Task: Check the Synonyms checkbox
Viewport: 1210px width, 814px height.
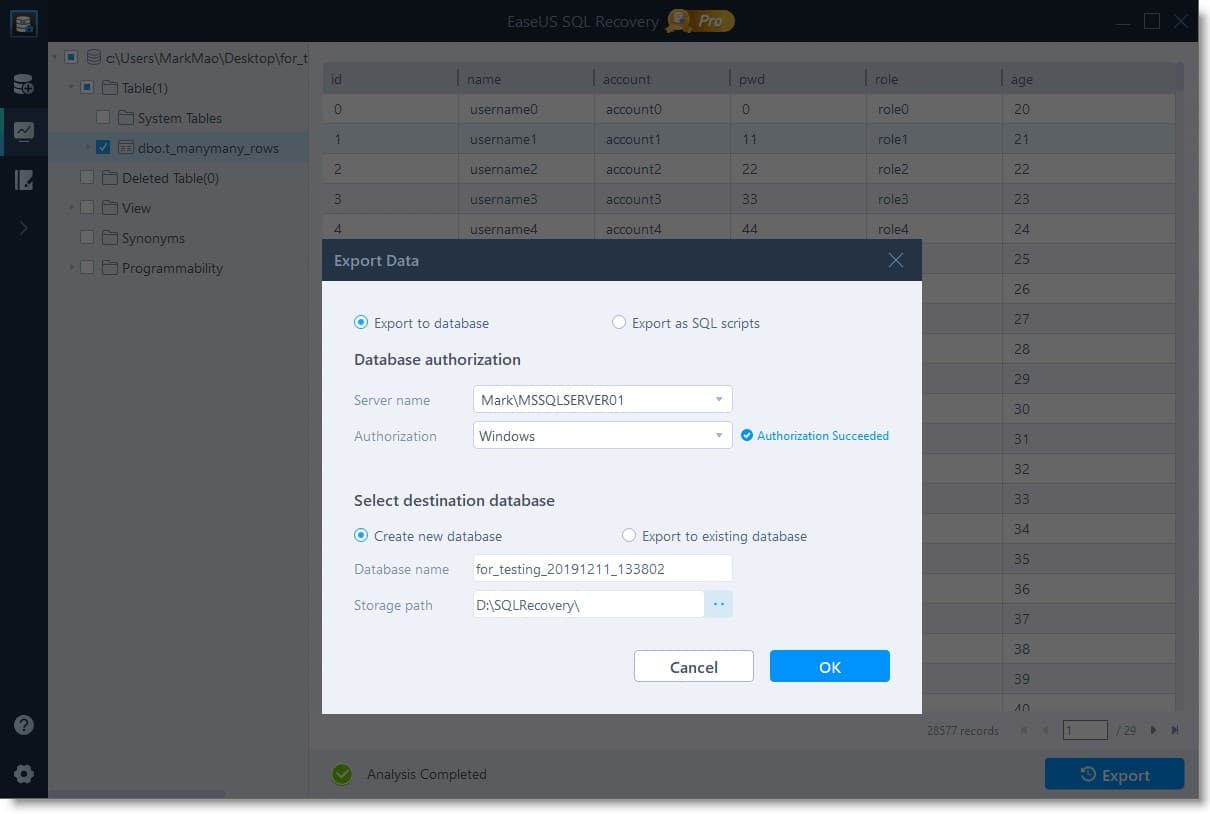Action: pos(87,238)
